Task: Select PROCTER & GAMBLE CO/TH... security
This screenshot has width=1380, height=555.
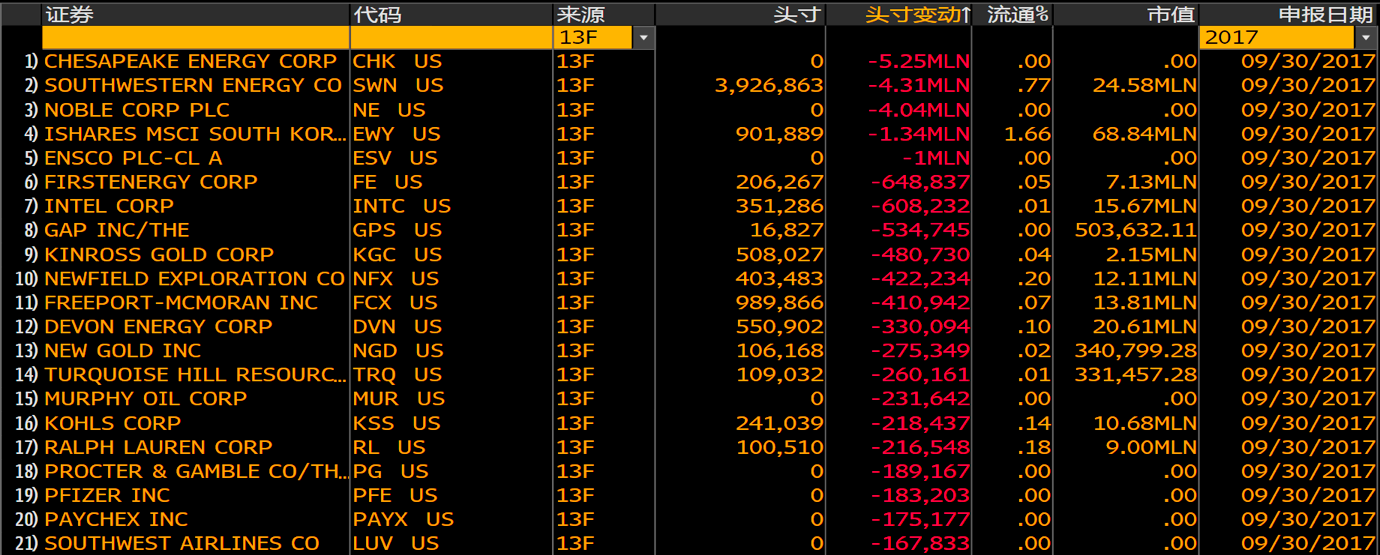Action: (x=196, y=471)
